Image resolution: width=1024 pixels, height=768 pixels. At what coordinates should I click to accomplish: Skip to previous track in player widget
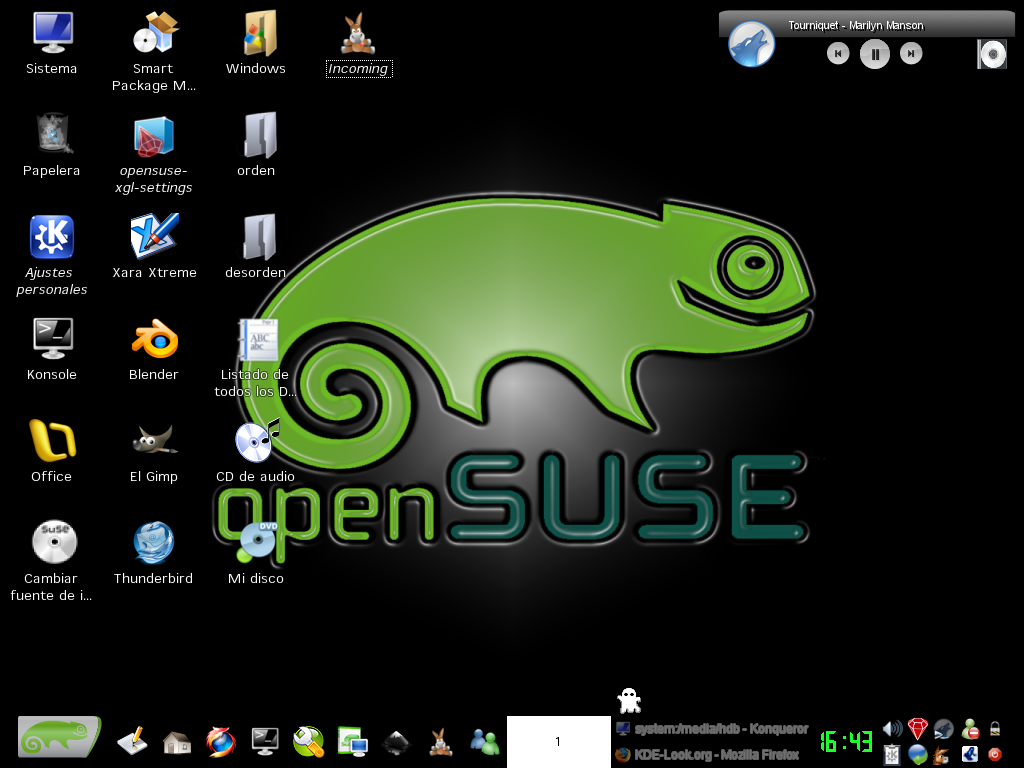tap(838, 54)
